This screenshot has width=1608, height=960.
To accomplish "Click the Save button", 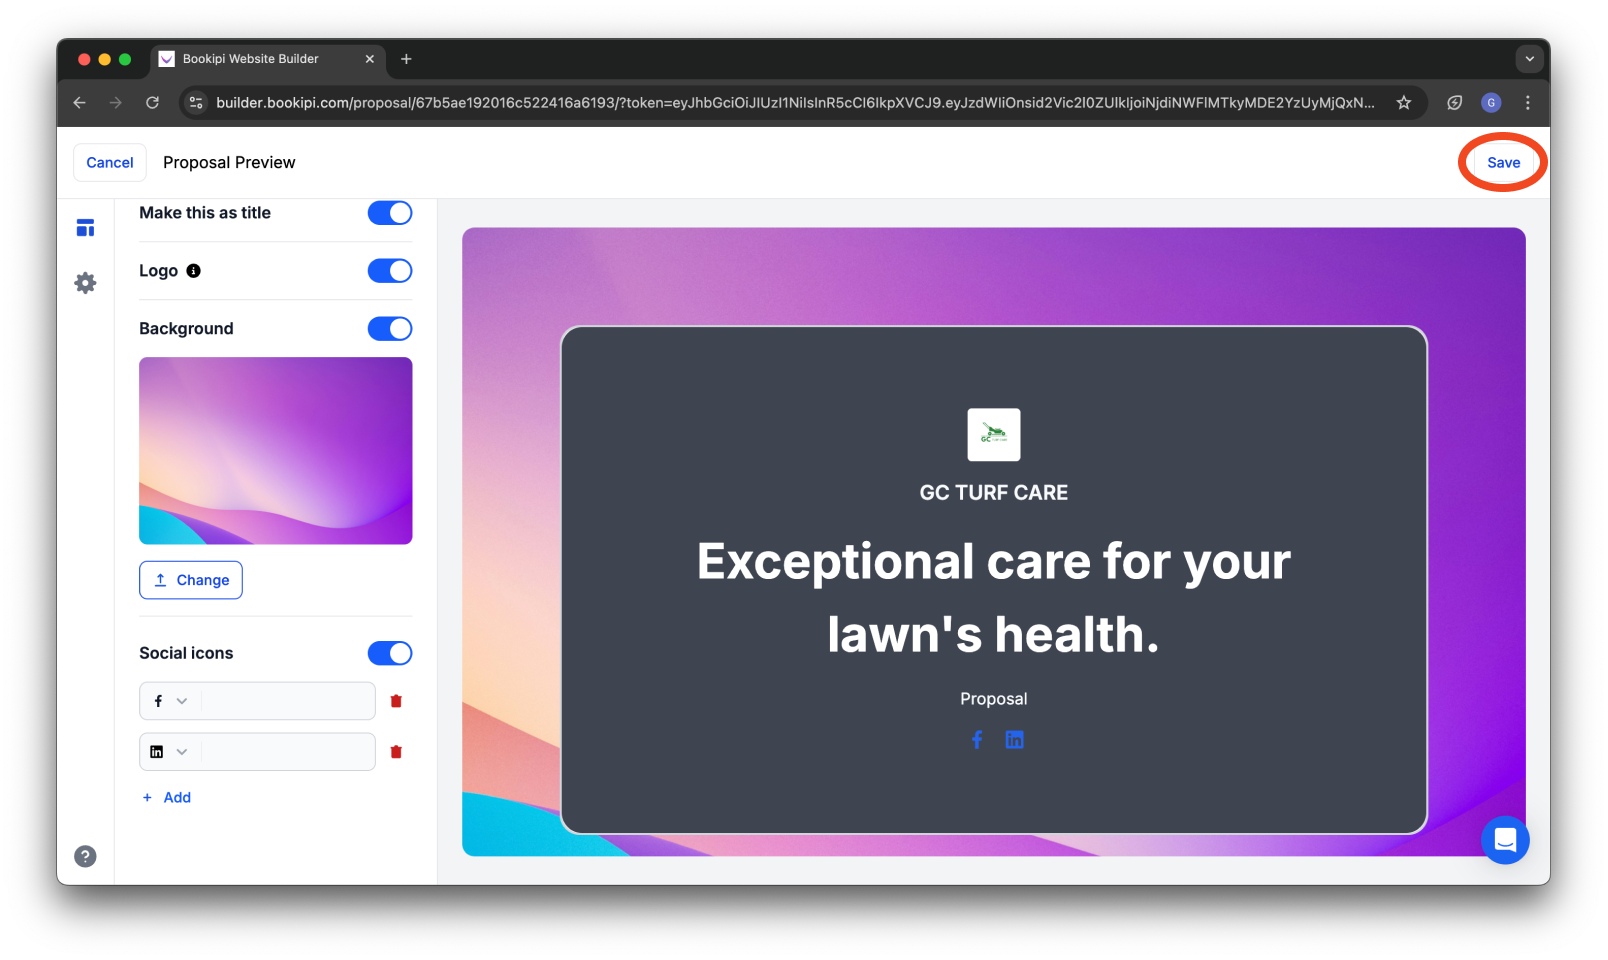I will click(x=1503, y=163).
